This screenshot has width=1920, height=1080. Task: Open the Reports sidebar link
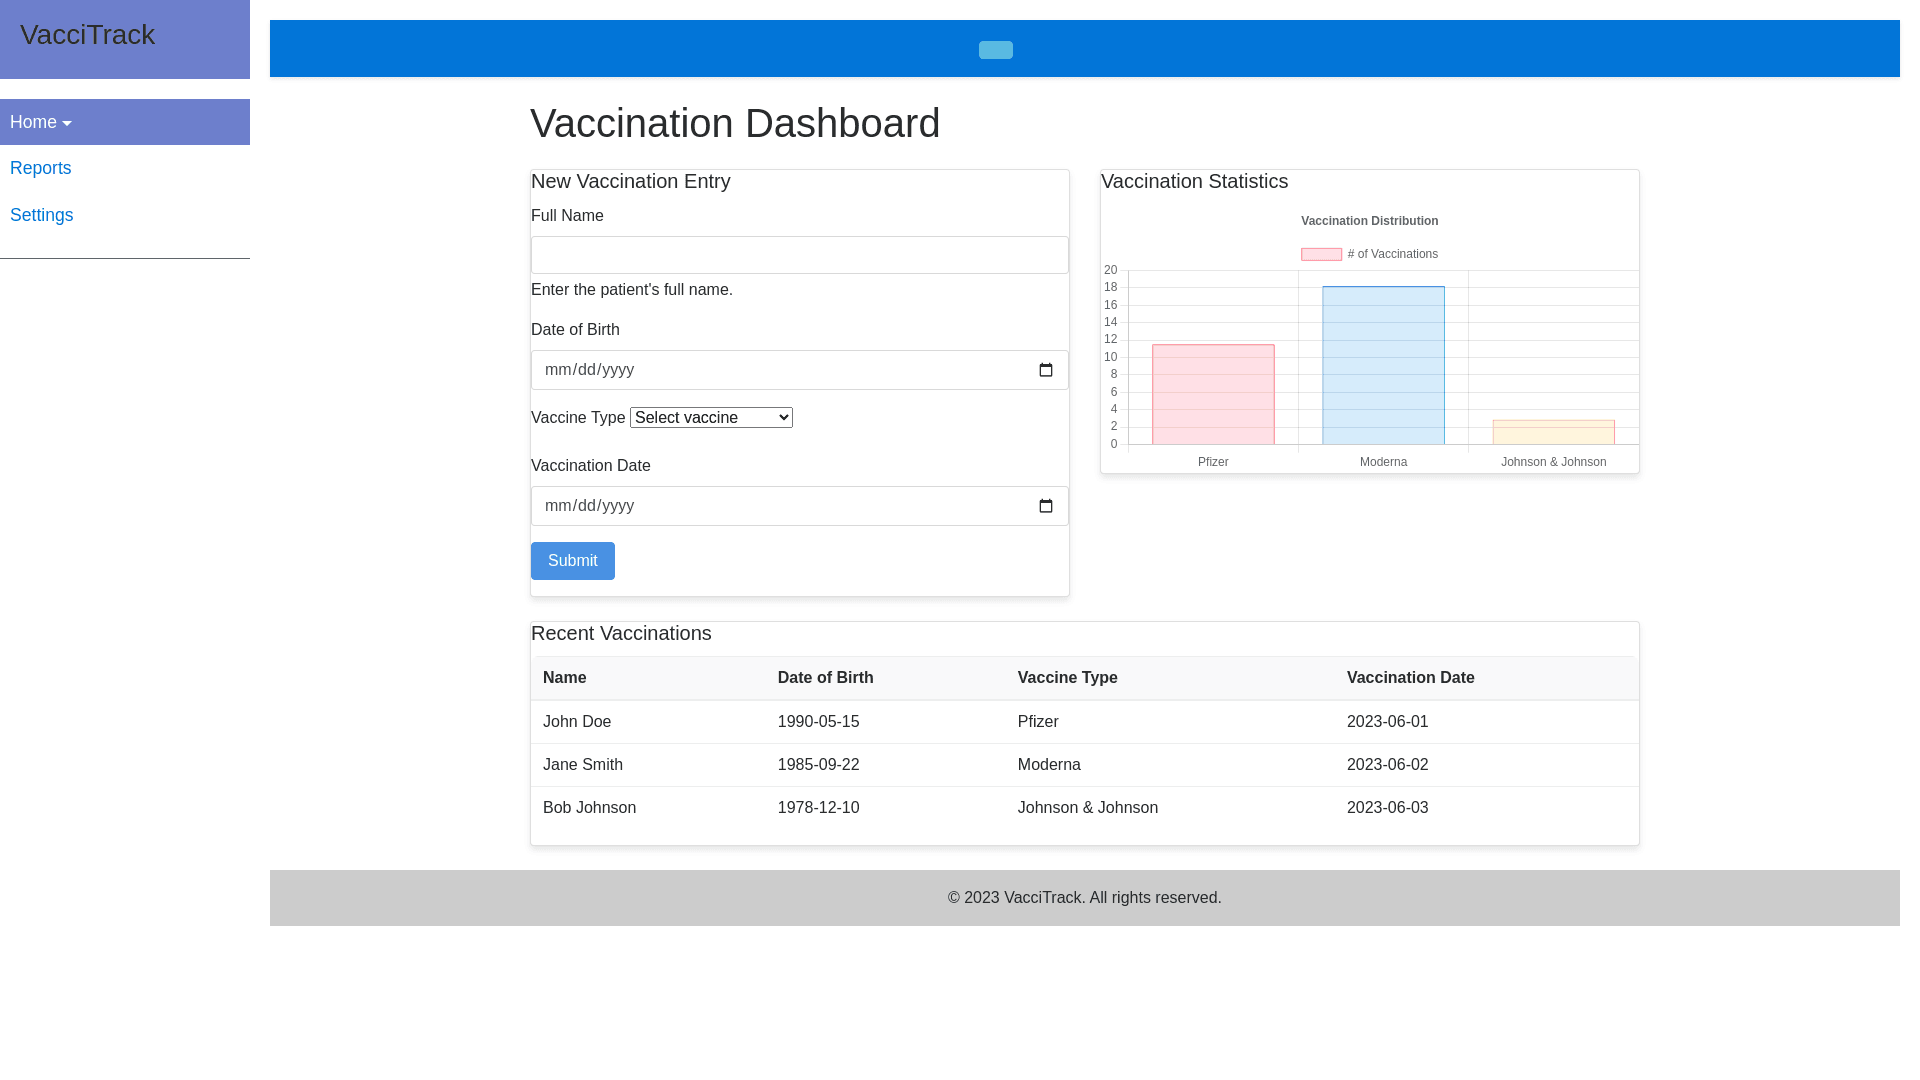41,168
